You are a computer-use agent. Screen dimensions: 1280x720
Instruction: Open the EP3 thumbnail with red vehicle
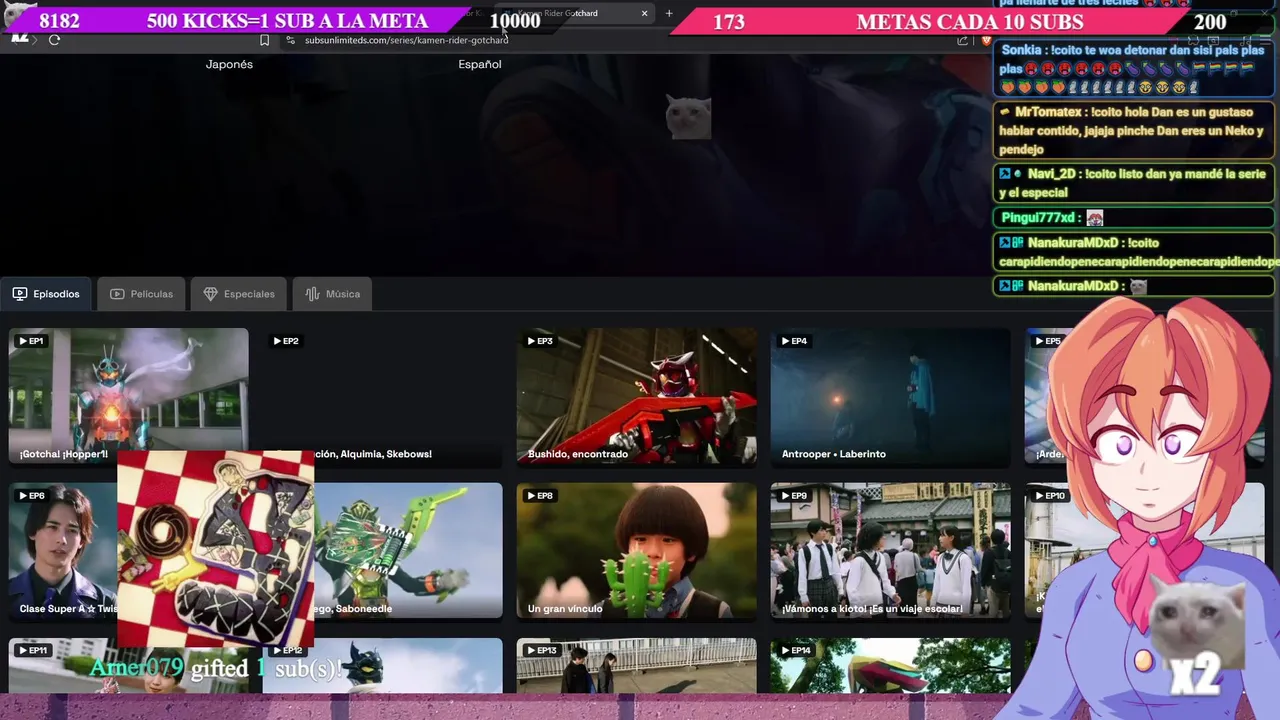636,397
